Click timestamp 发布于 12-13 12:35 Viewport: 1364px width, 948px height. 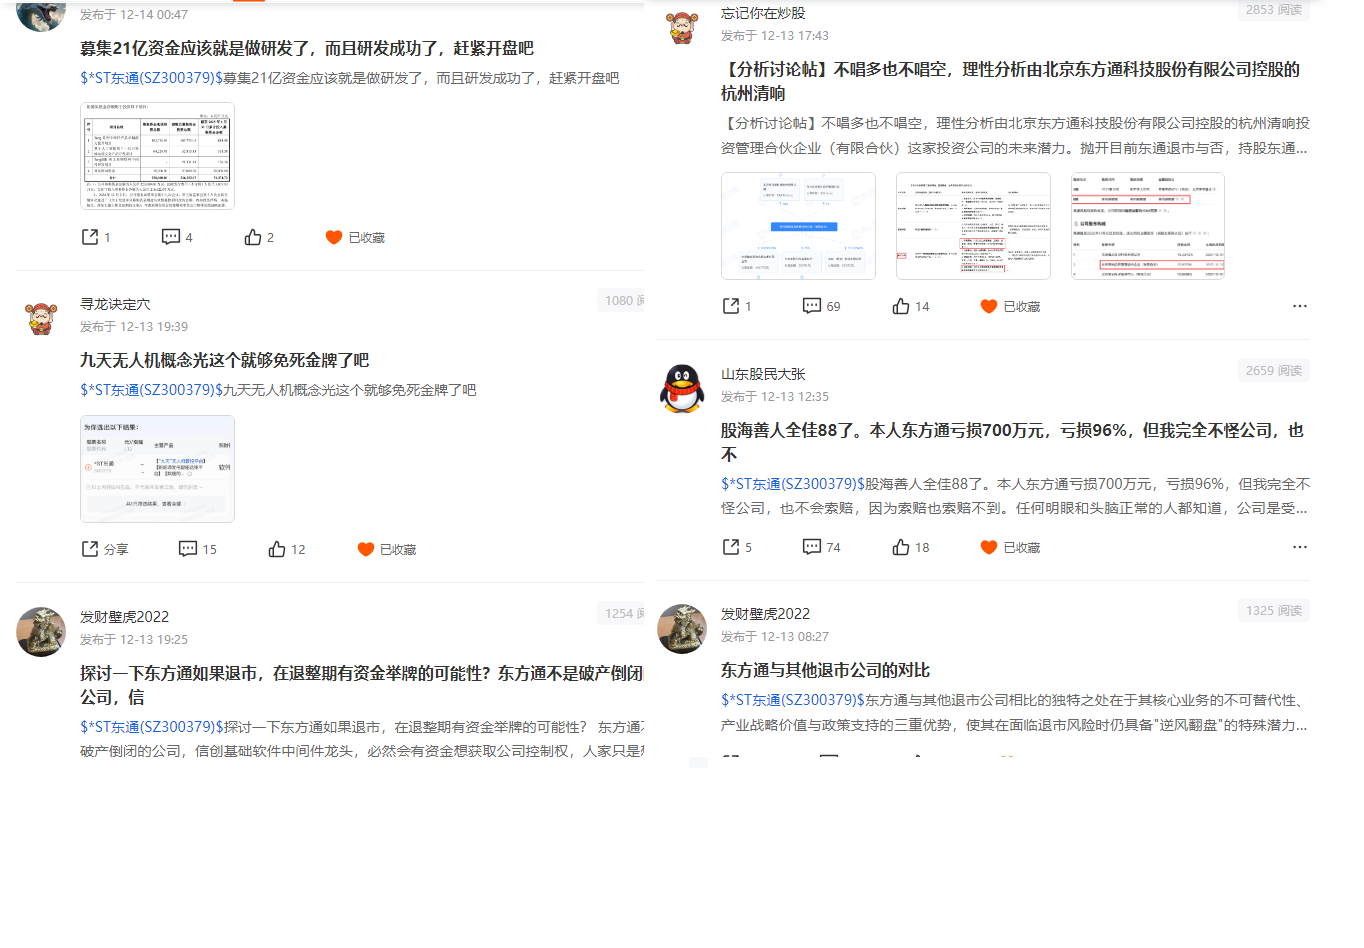[x=775, y=397]
